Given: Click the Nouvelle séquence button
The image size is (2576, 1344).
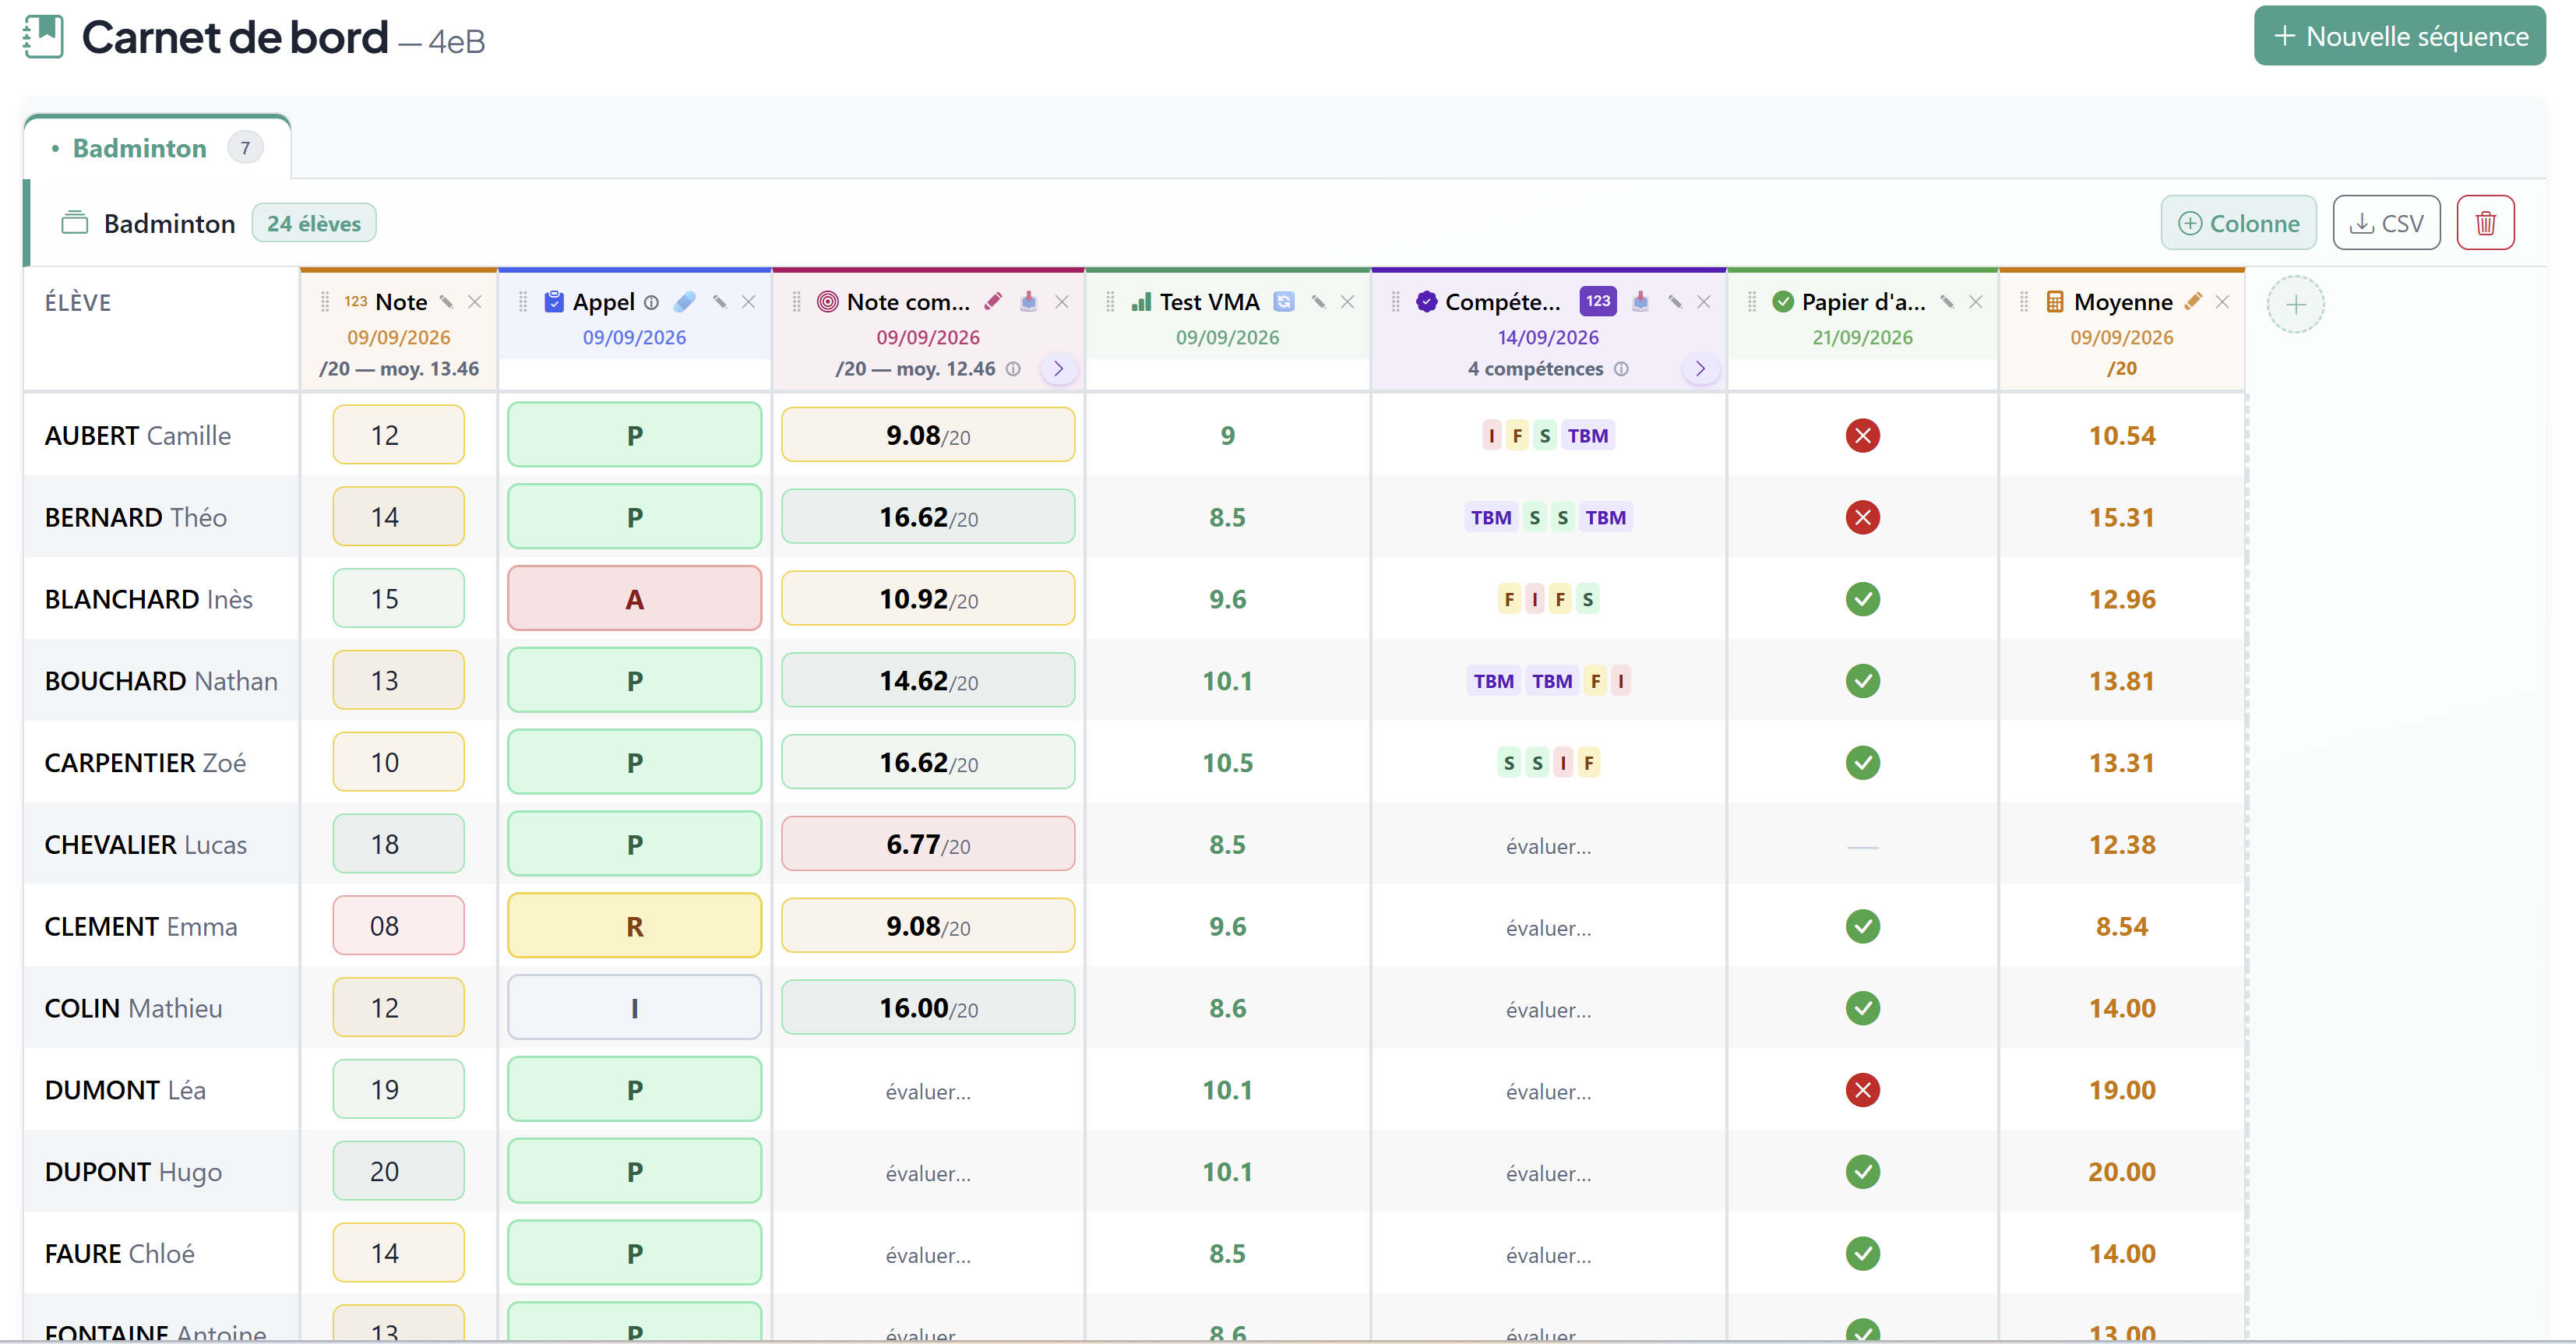Looking at the screenshot, I should click(2399, 37).
